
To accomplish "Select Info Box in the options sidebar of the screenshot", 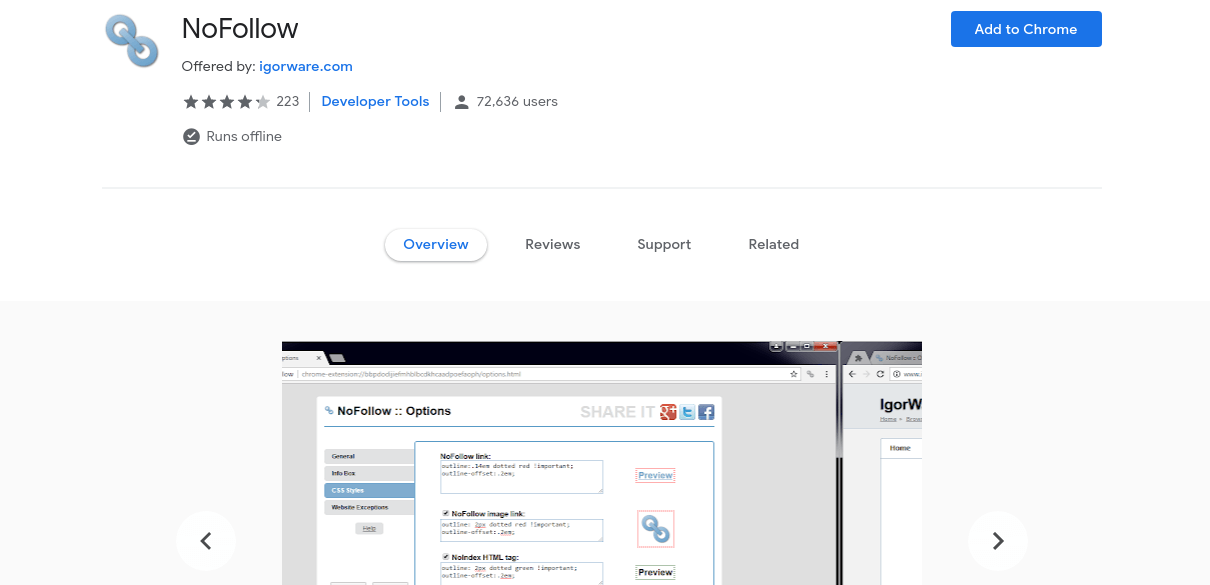I will pos(369,473).
